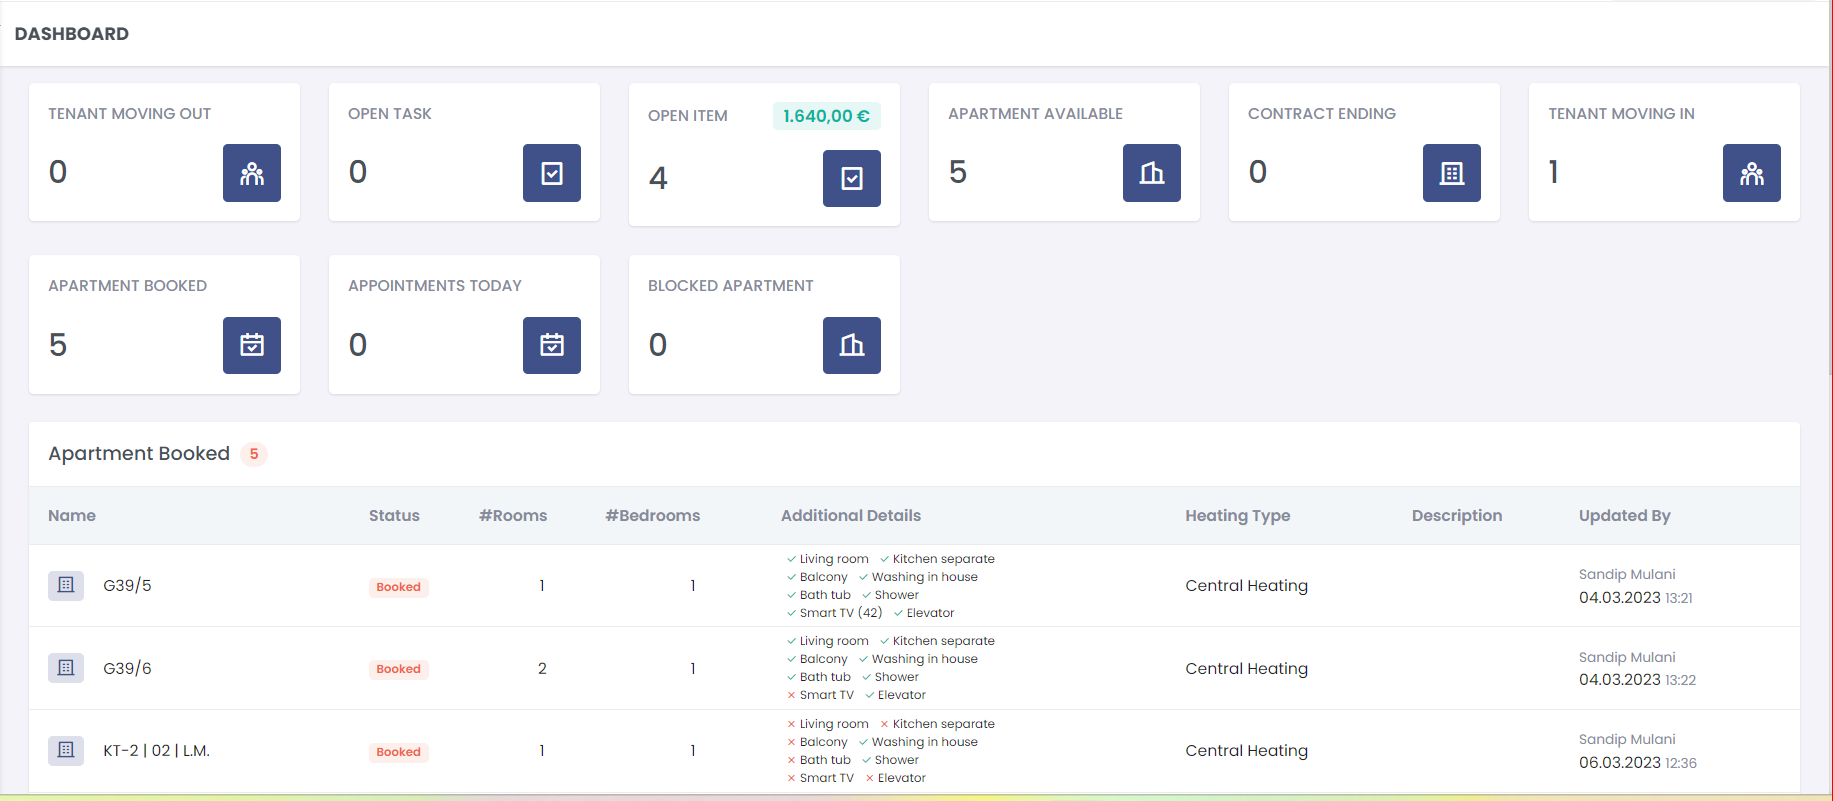Click the Apartment Booked calendar icon
The height and width of the screenshot is (801, 1833).
point(251,345)
